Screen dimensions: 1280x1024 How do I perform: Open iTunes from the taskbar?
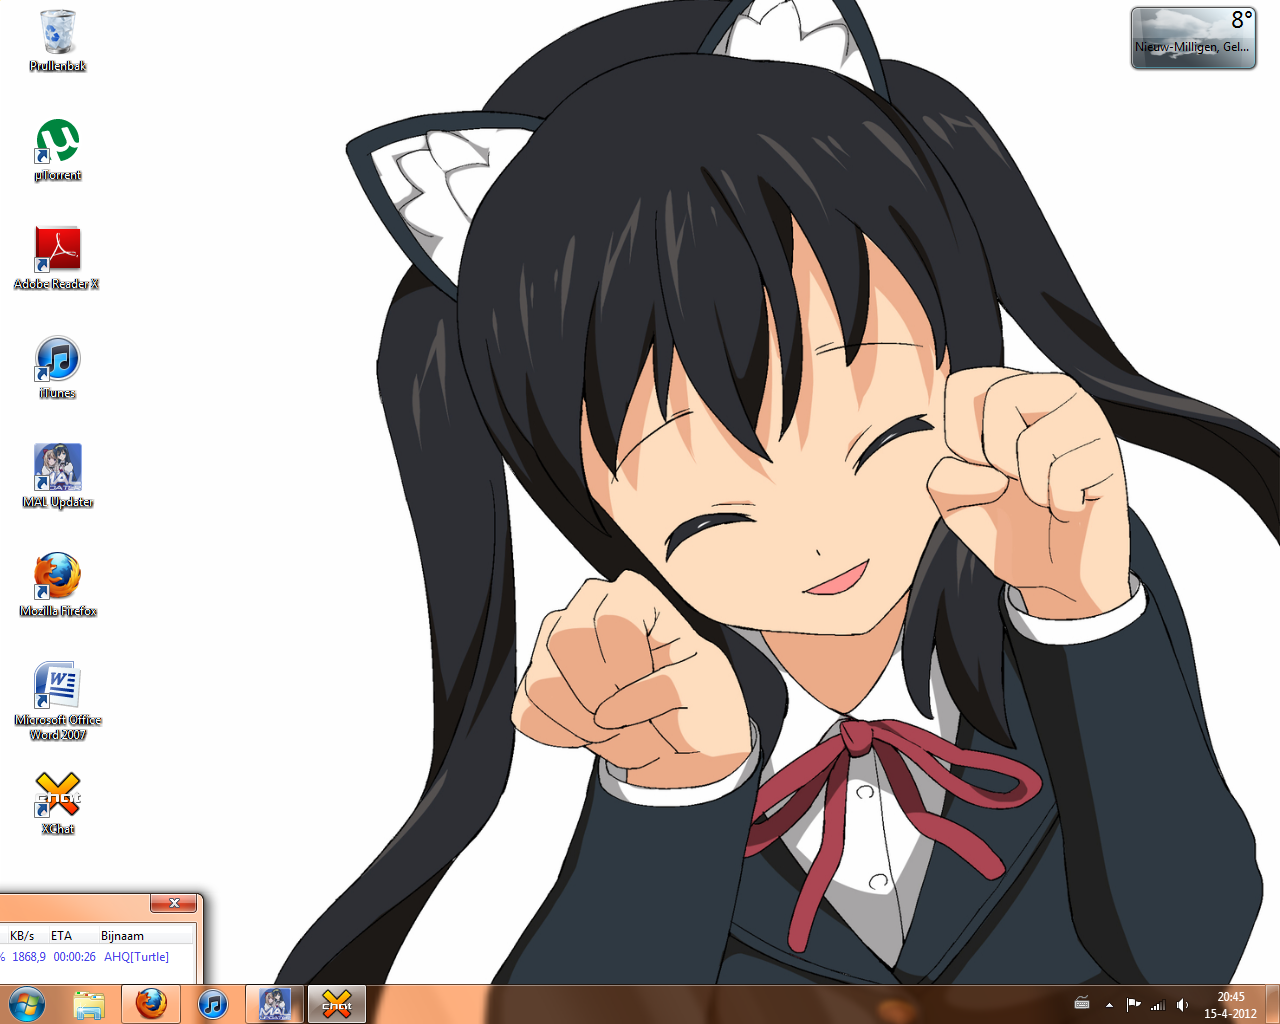coord(212,1004)
